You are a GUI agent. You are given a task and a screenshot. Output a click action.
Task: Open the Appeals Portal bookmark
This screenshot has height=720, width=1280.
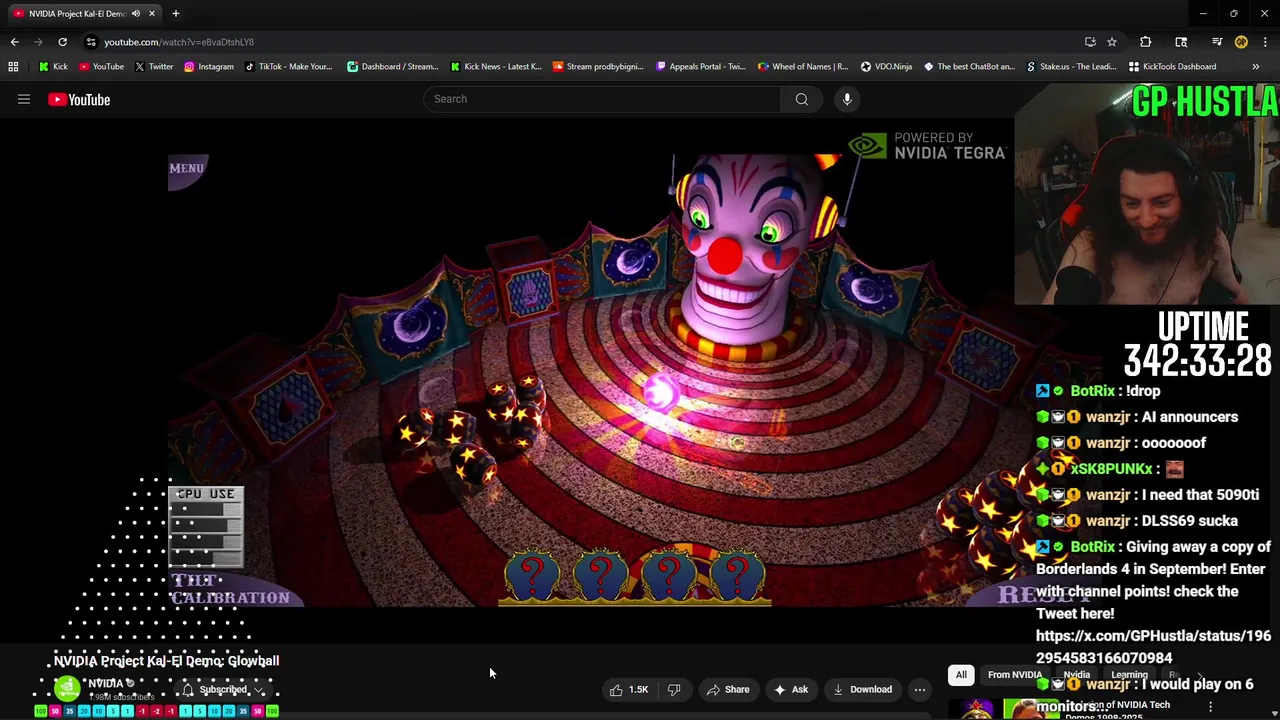click(x=700, y=67)
